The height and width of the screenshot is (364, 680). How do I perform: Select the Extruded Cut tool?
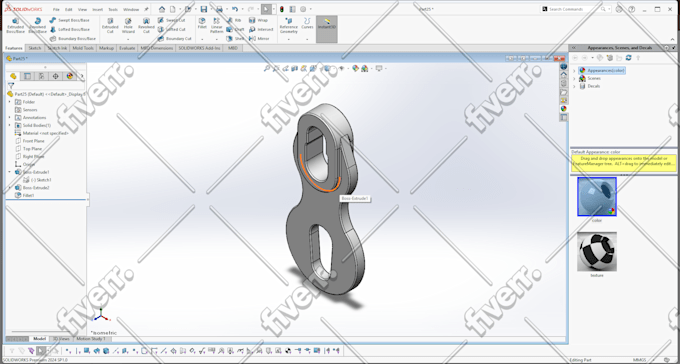110,26
